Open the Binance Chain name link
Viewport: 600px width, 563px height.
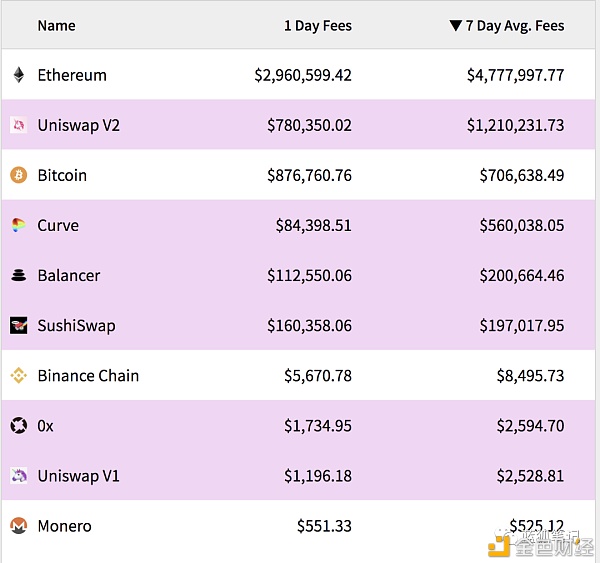[x=88, y=376]
